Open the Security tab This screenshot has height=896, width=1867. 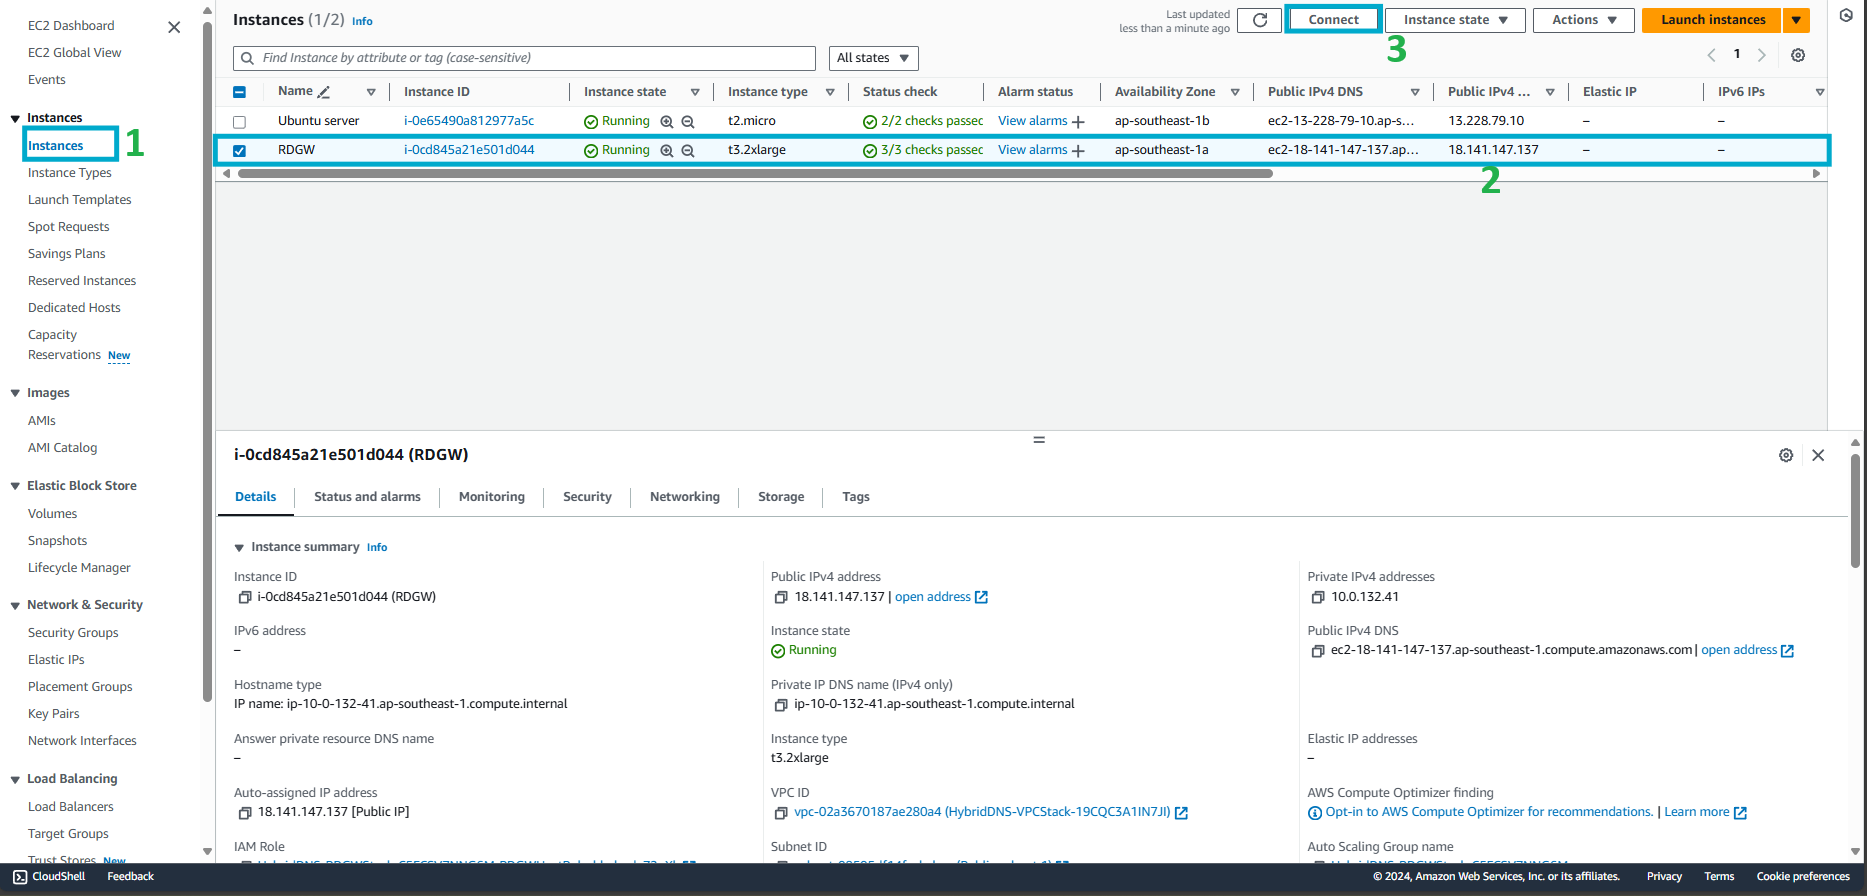tap(587, 497)
